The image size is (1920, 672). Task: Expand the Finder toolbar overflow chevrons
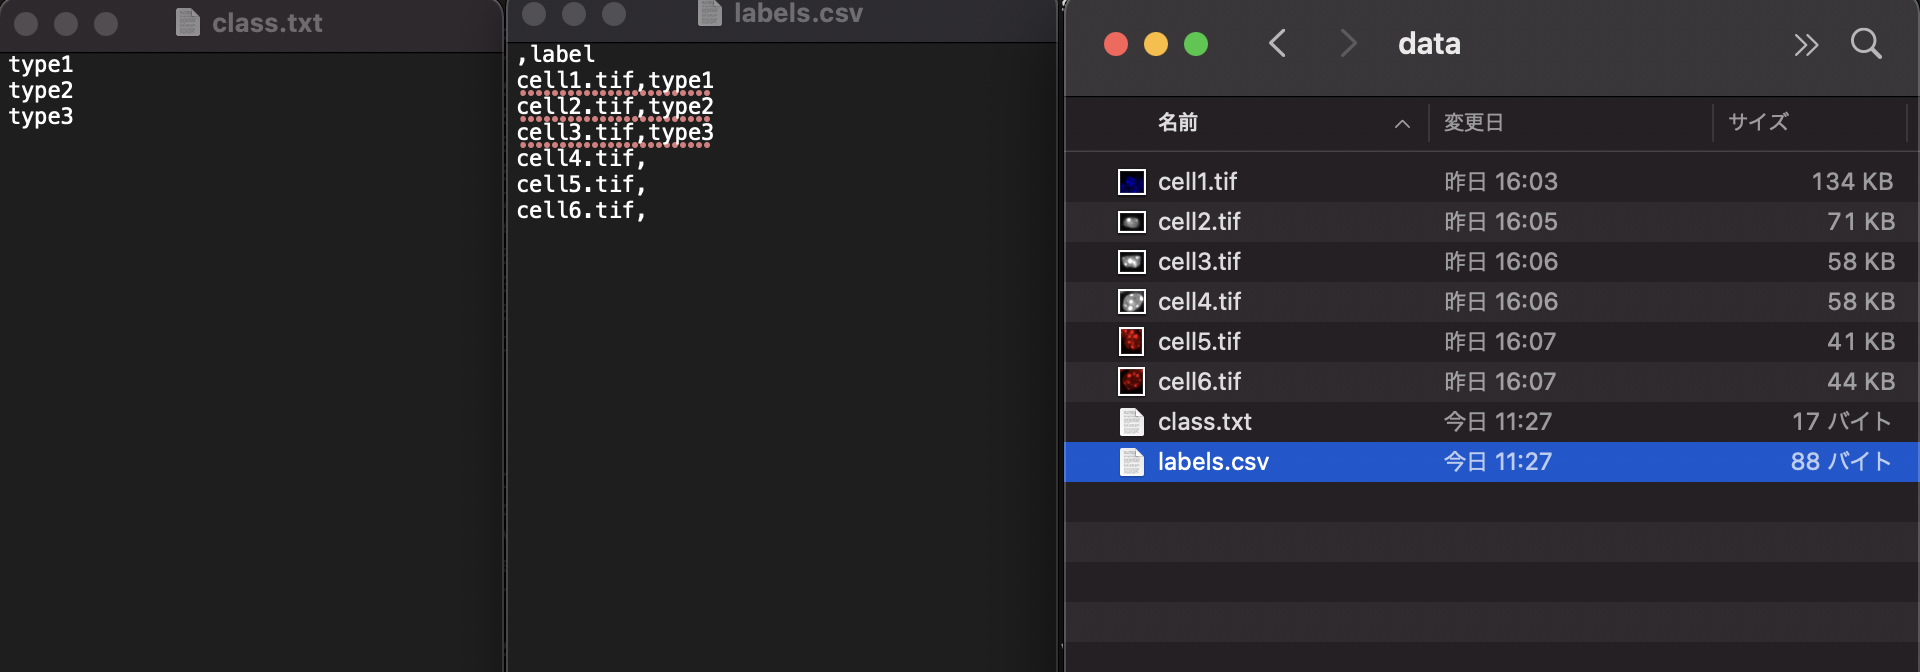point(1805,45)
